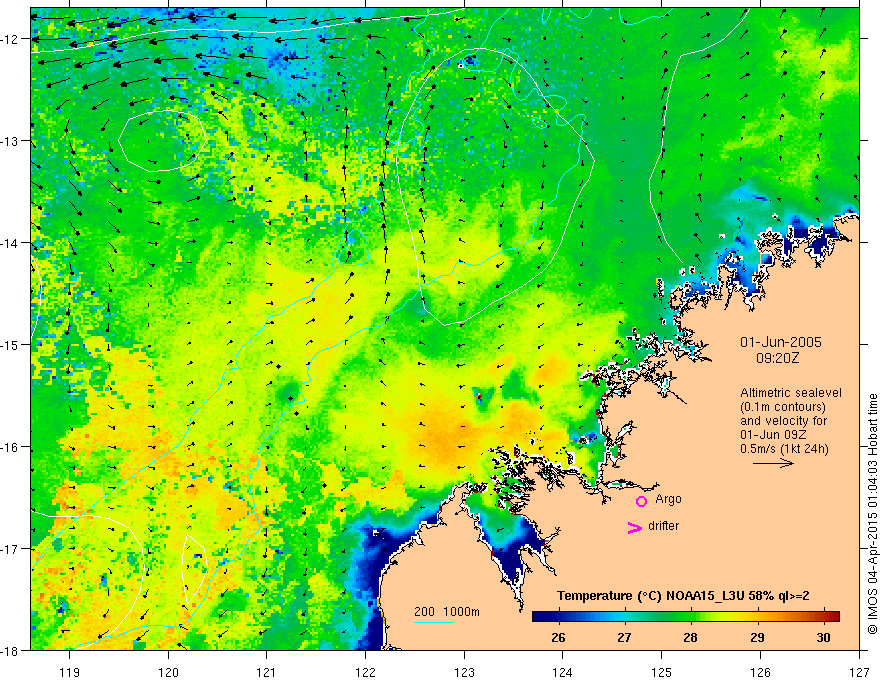
Task: Click the 'drifter' legend label
Action: coord(663,526)
